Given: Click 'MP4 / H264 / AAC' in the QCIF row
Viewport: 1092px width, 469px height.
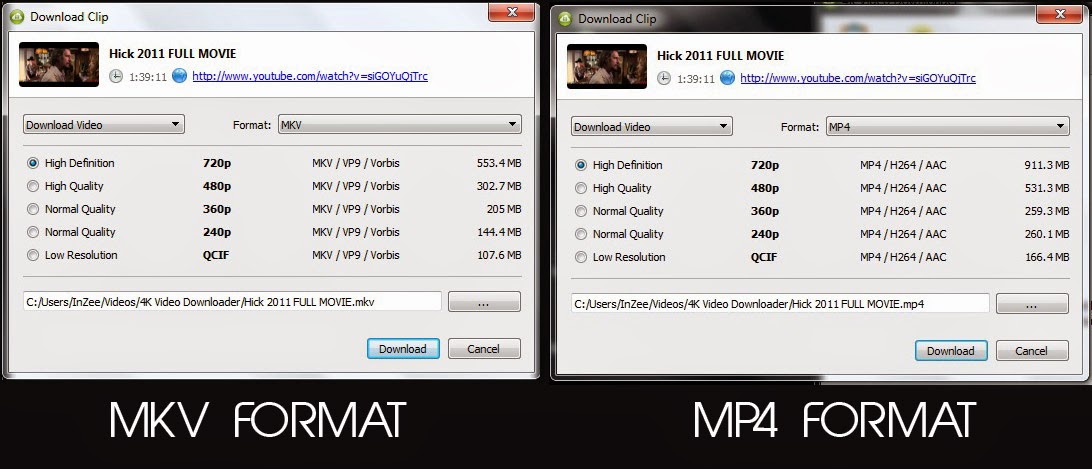Looking at the screenshot, I should coord(903,257).
